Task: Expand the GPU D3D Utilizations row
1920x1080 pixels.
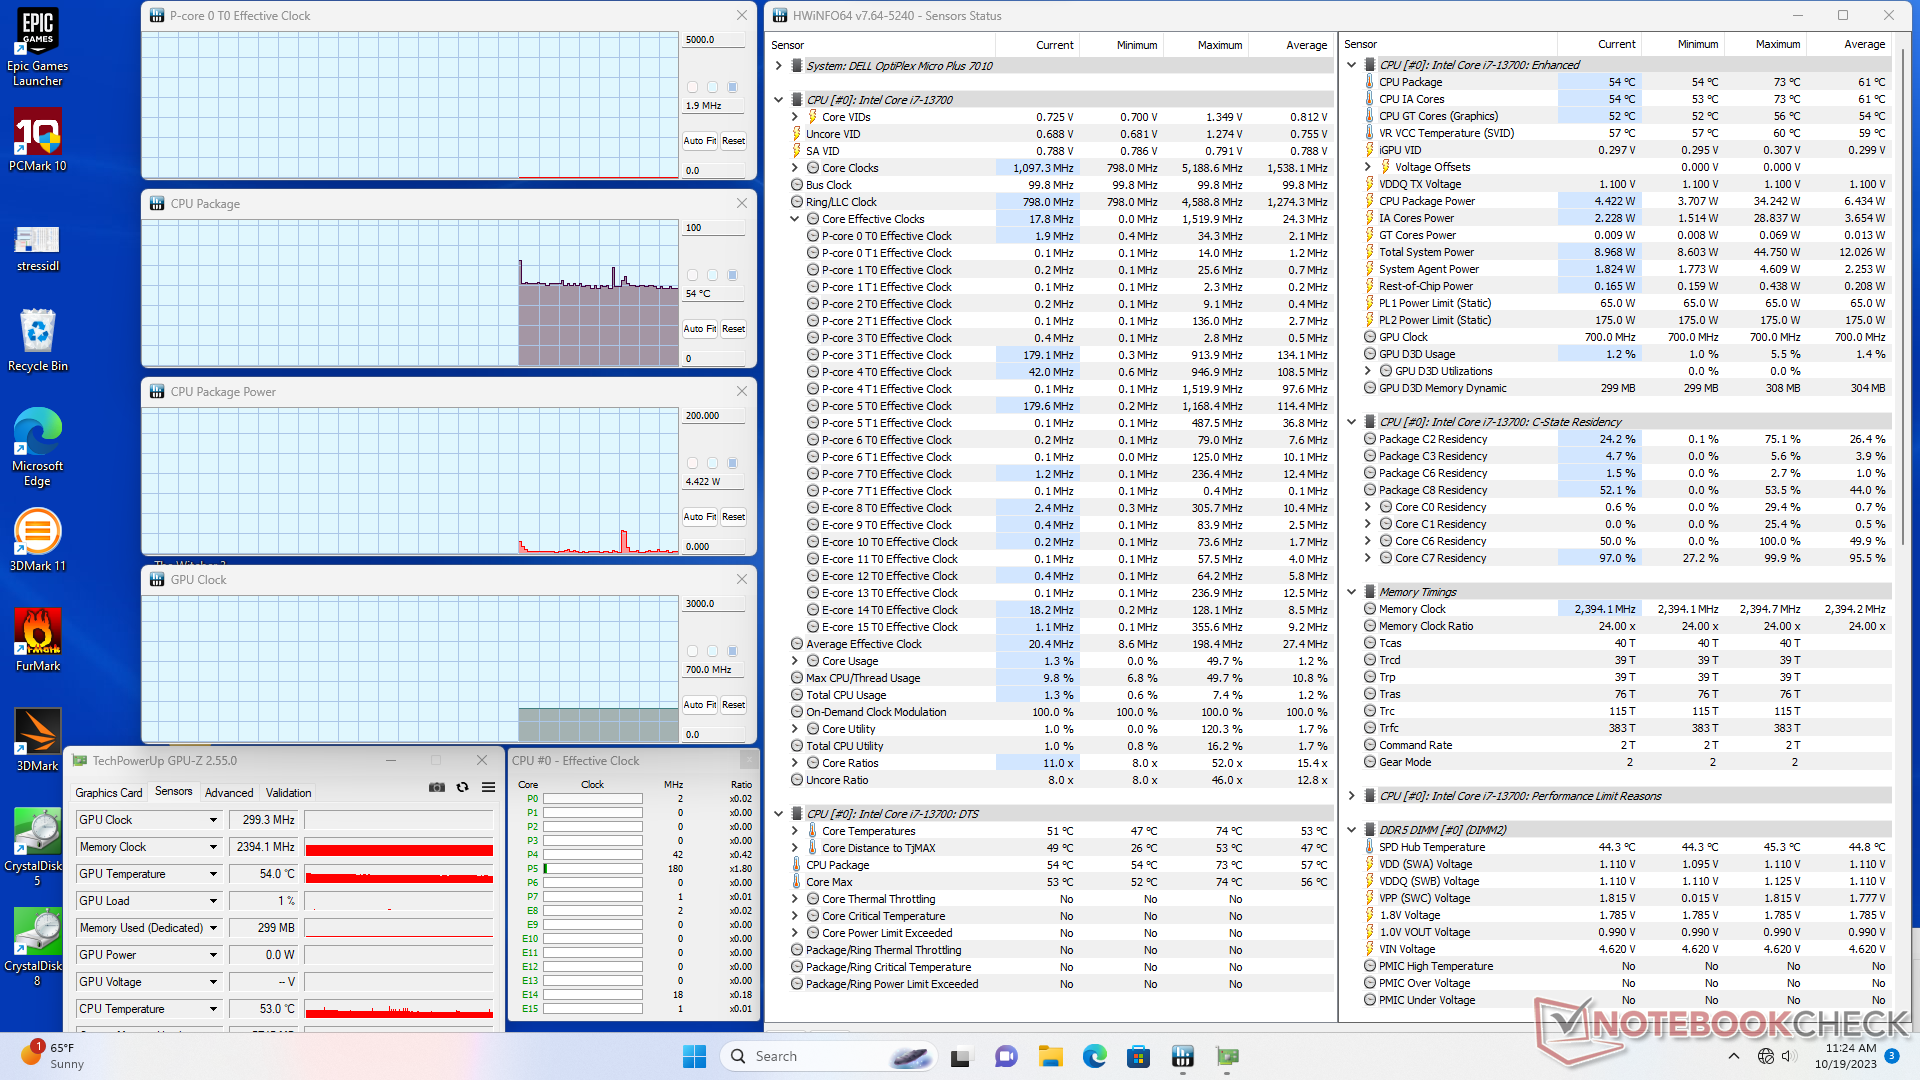Action: pyautogui.click(x=1368, y=371)
